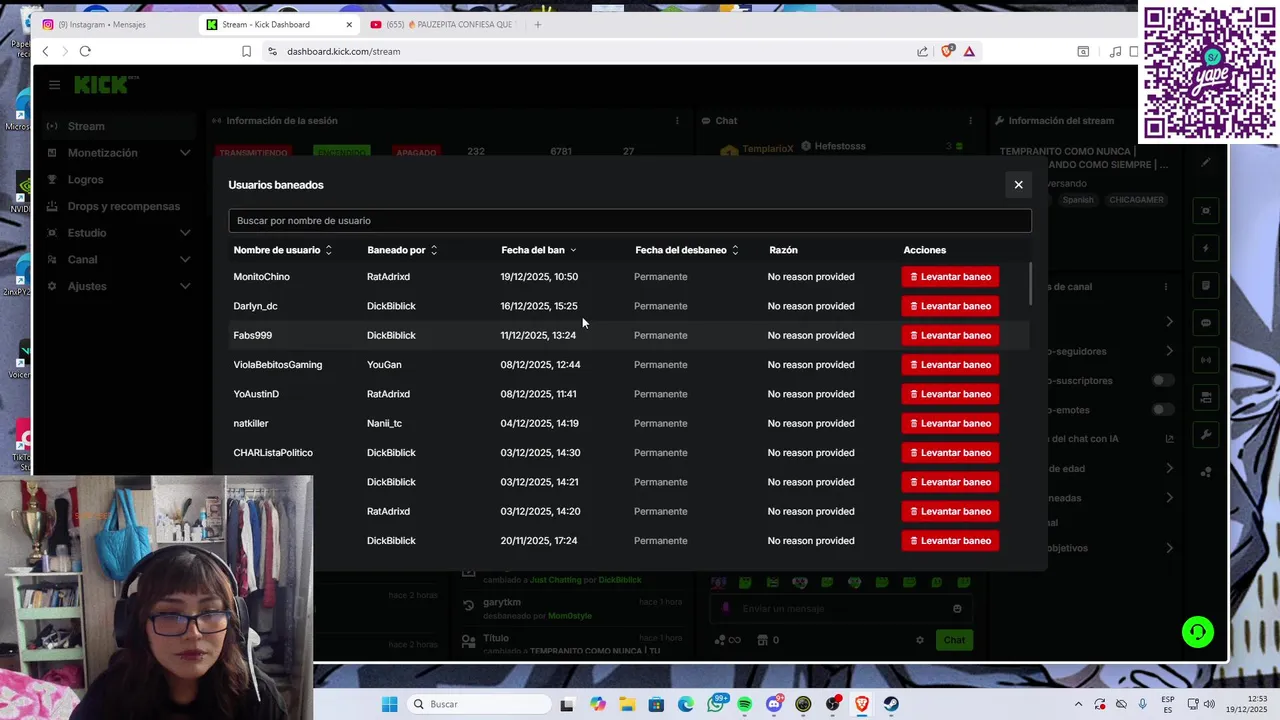The image size is (1280, 720).
Task: Open the Kick hamburger menu
Action: [54, 85]
